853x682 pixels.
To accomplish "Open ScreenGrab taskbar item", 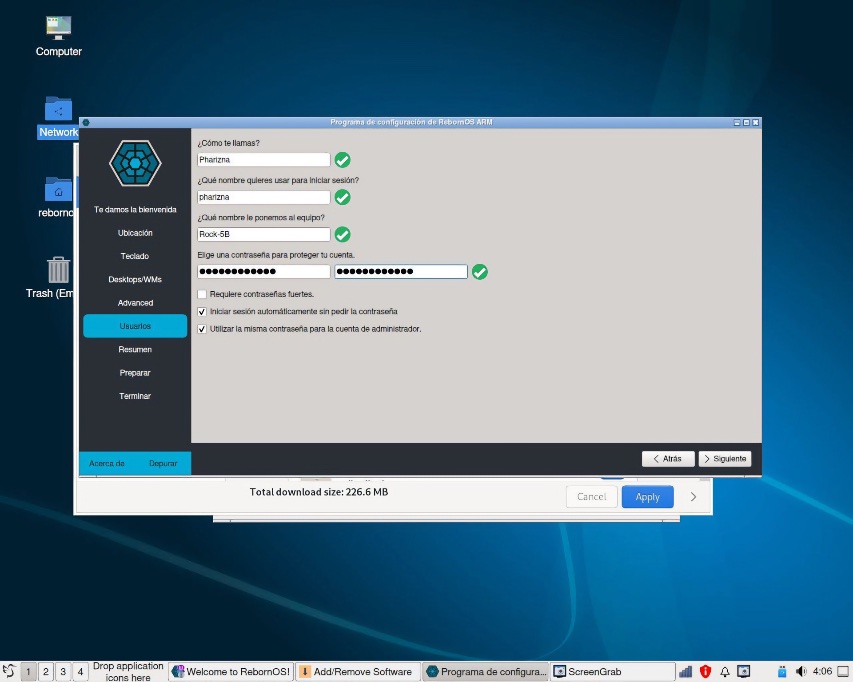I will point(612,672).
